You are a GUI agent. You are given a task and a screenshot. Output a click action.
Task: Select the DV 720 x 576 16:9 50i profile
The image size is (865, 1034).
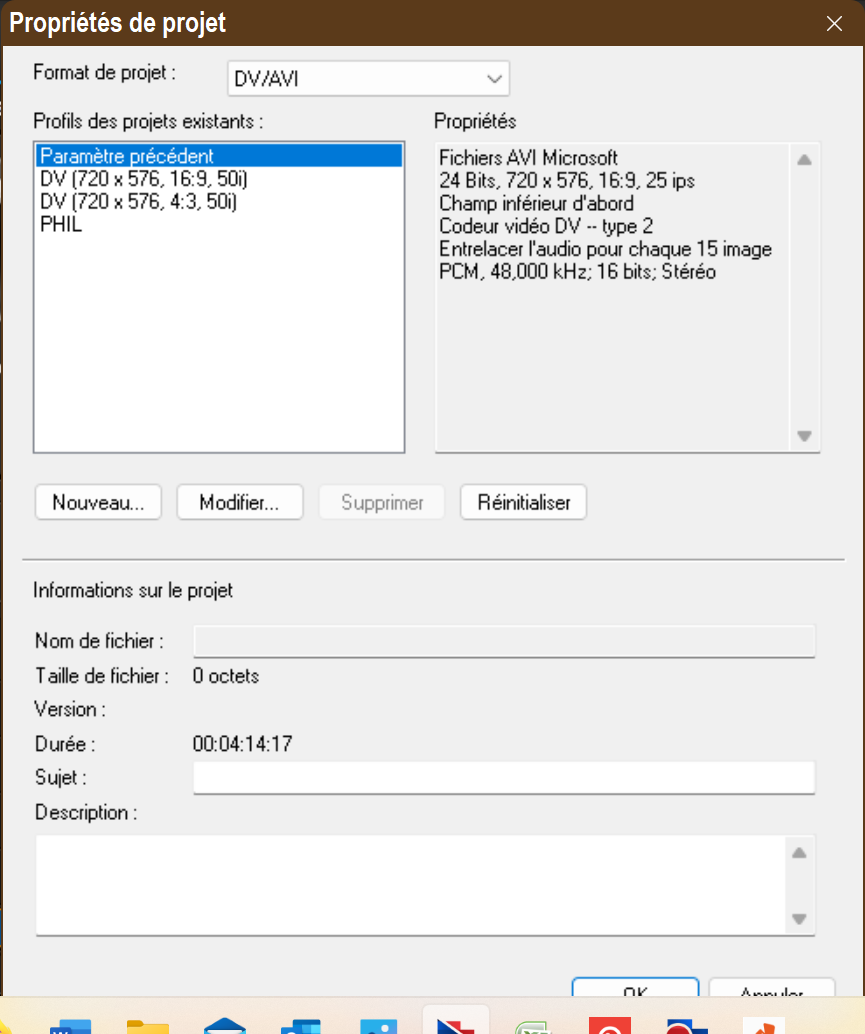point(219,179)
